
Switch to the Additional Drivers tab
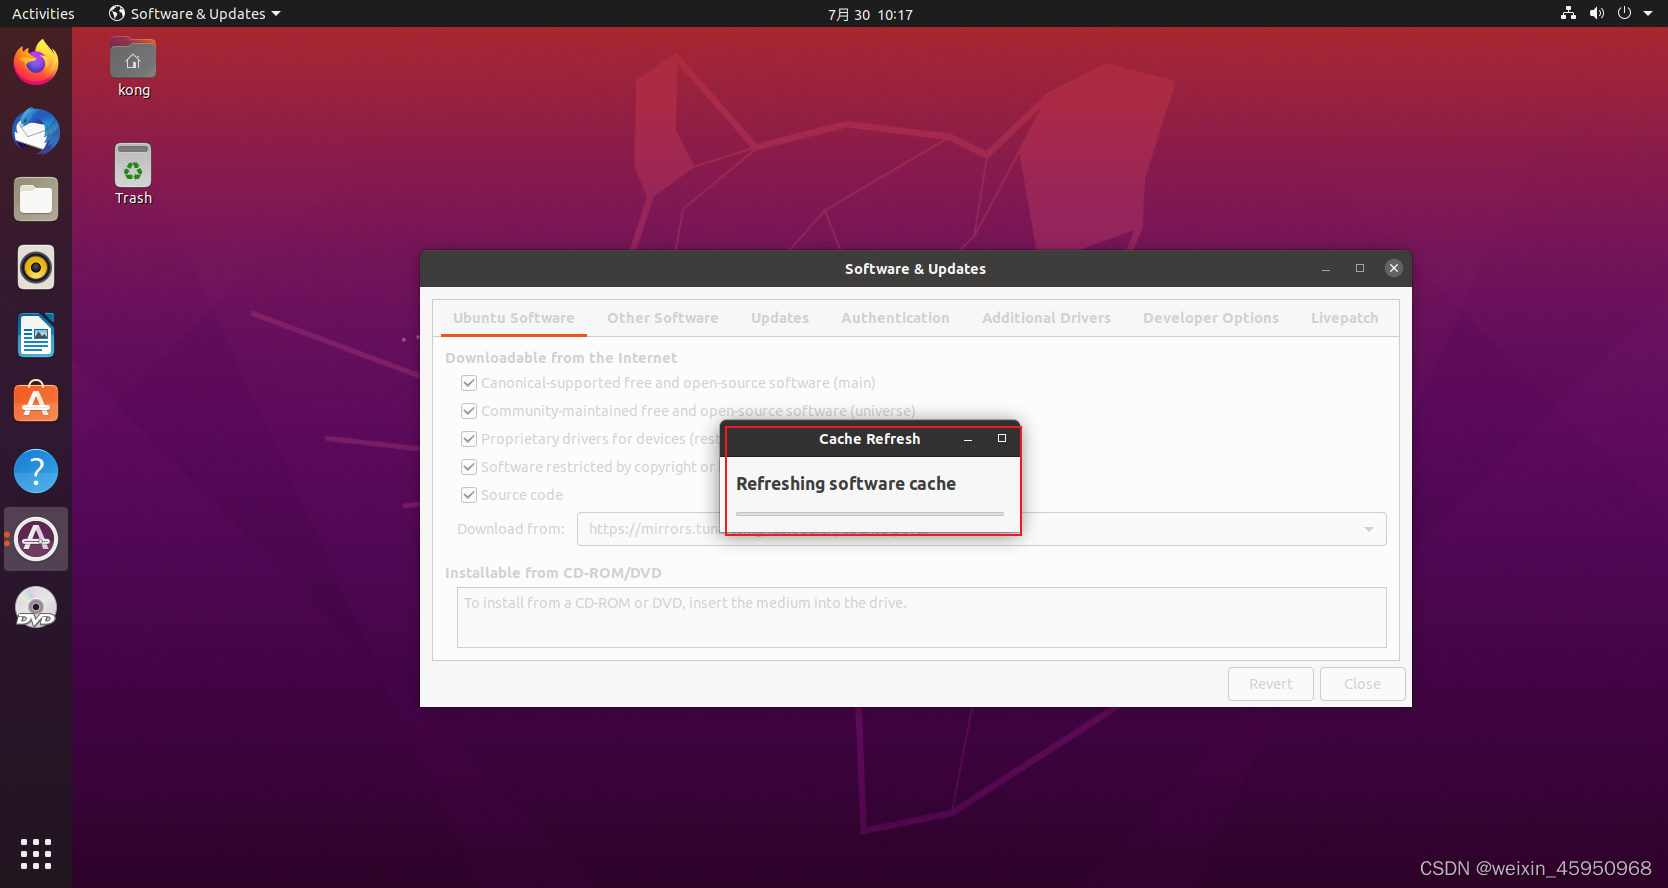pos(1046,318)
